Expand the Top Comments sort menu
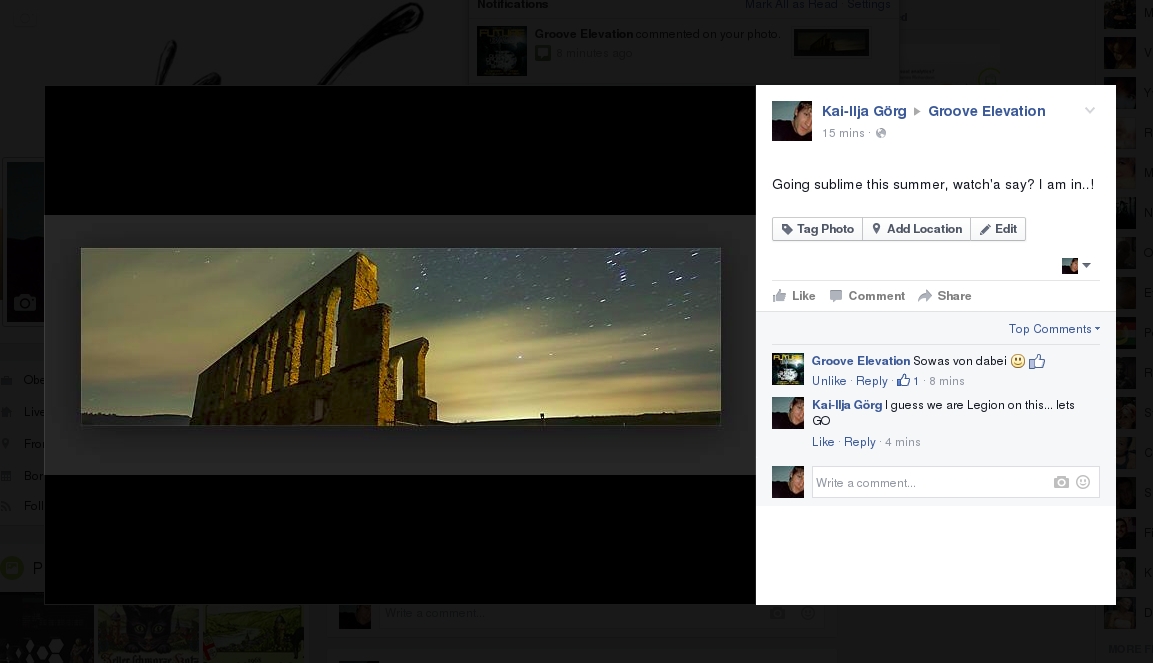This screenshot has height=663, width=1153. (x=1054, y=329)
